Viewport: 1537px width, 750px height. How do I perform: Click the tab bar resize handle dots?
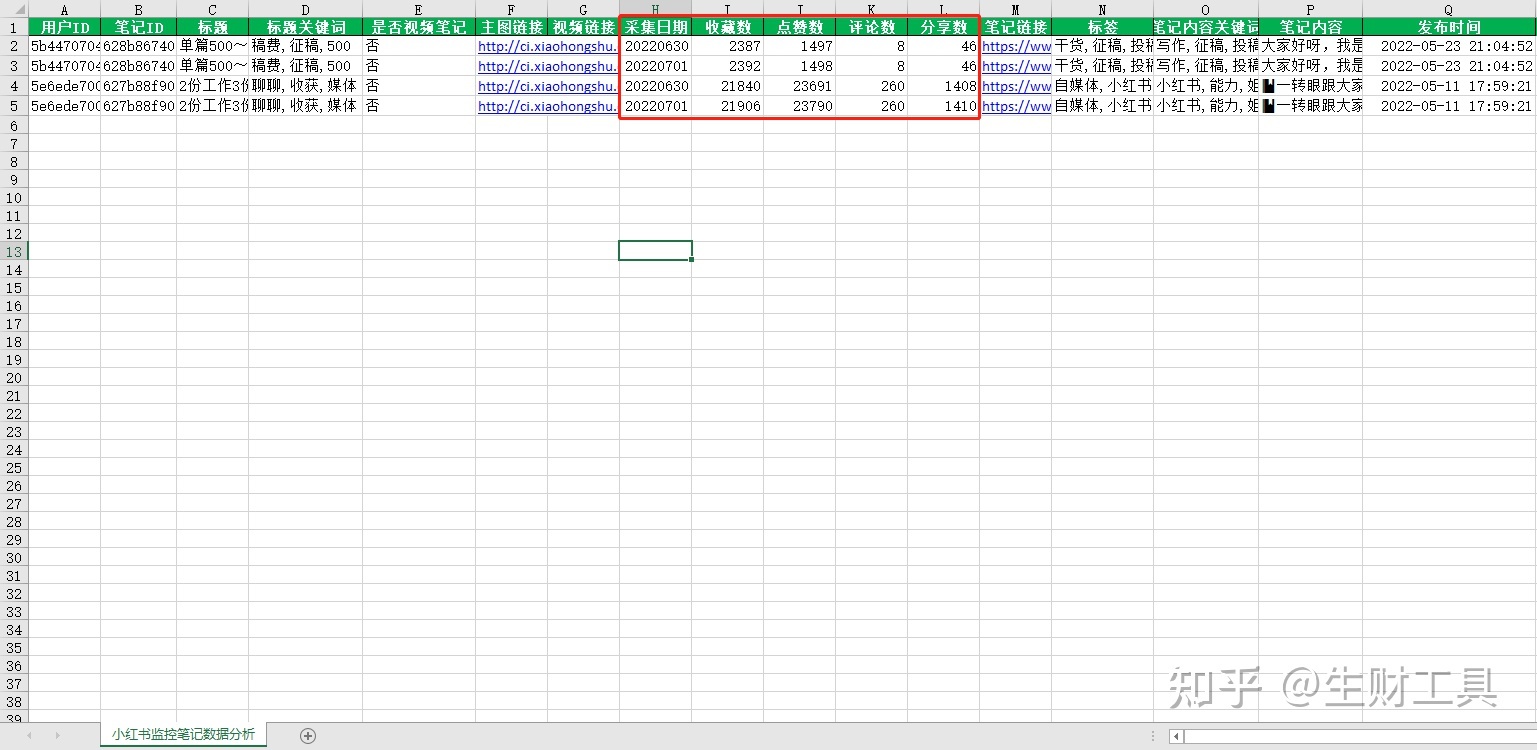[x=1153, y=737]
